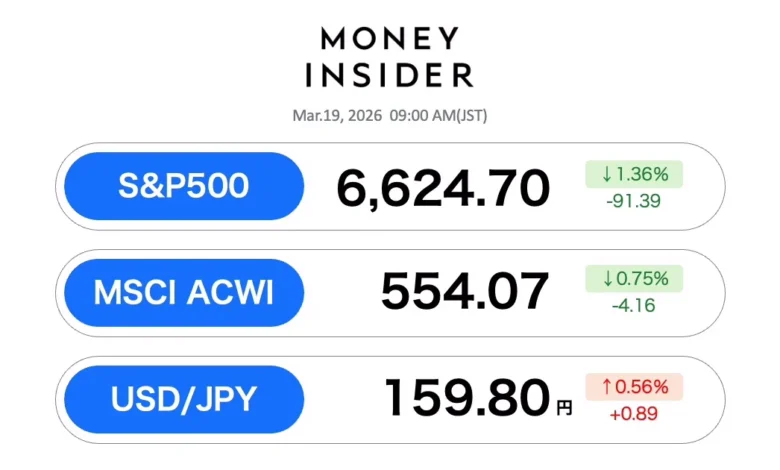Select the blue MSCI ACWI label
This screenshot has width=780, height=470.
(183, 292)
